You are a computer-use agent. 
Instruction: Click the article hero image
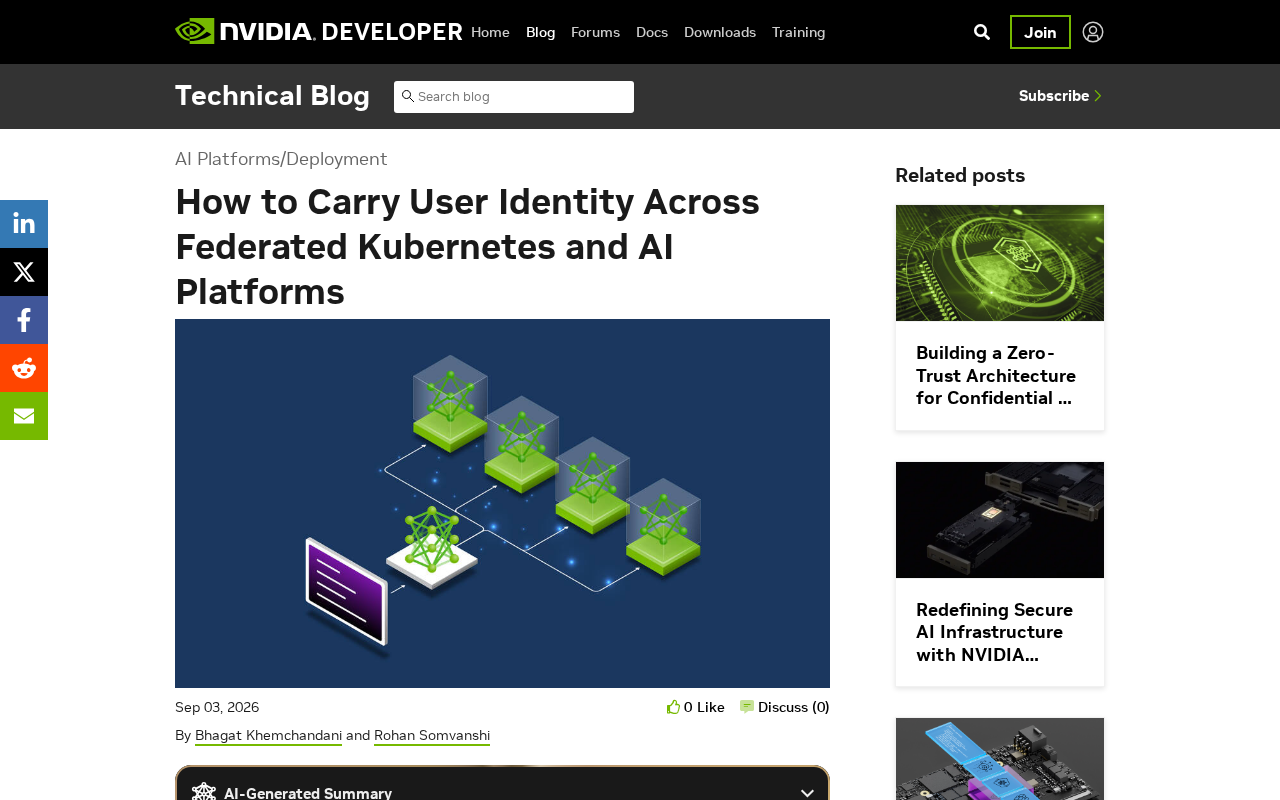[x=502, y=503]
